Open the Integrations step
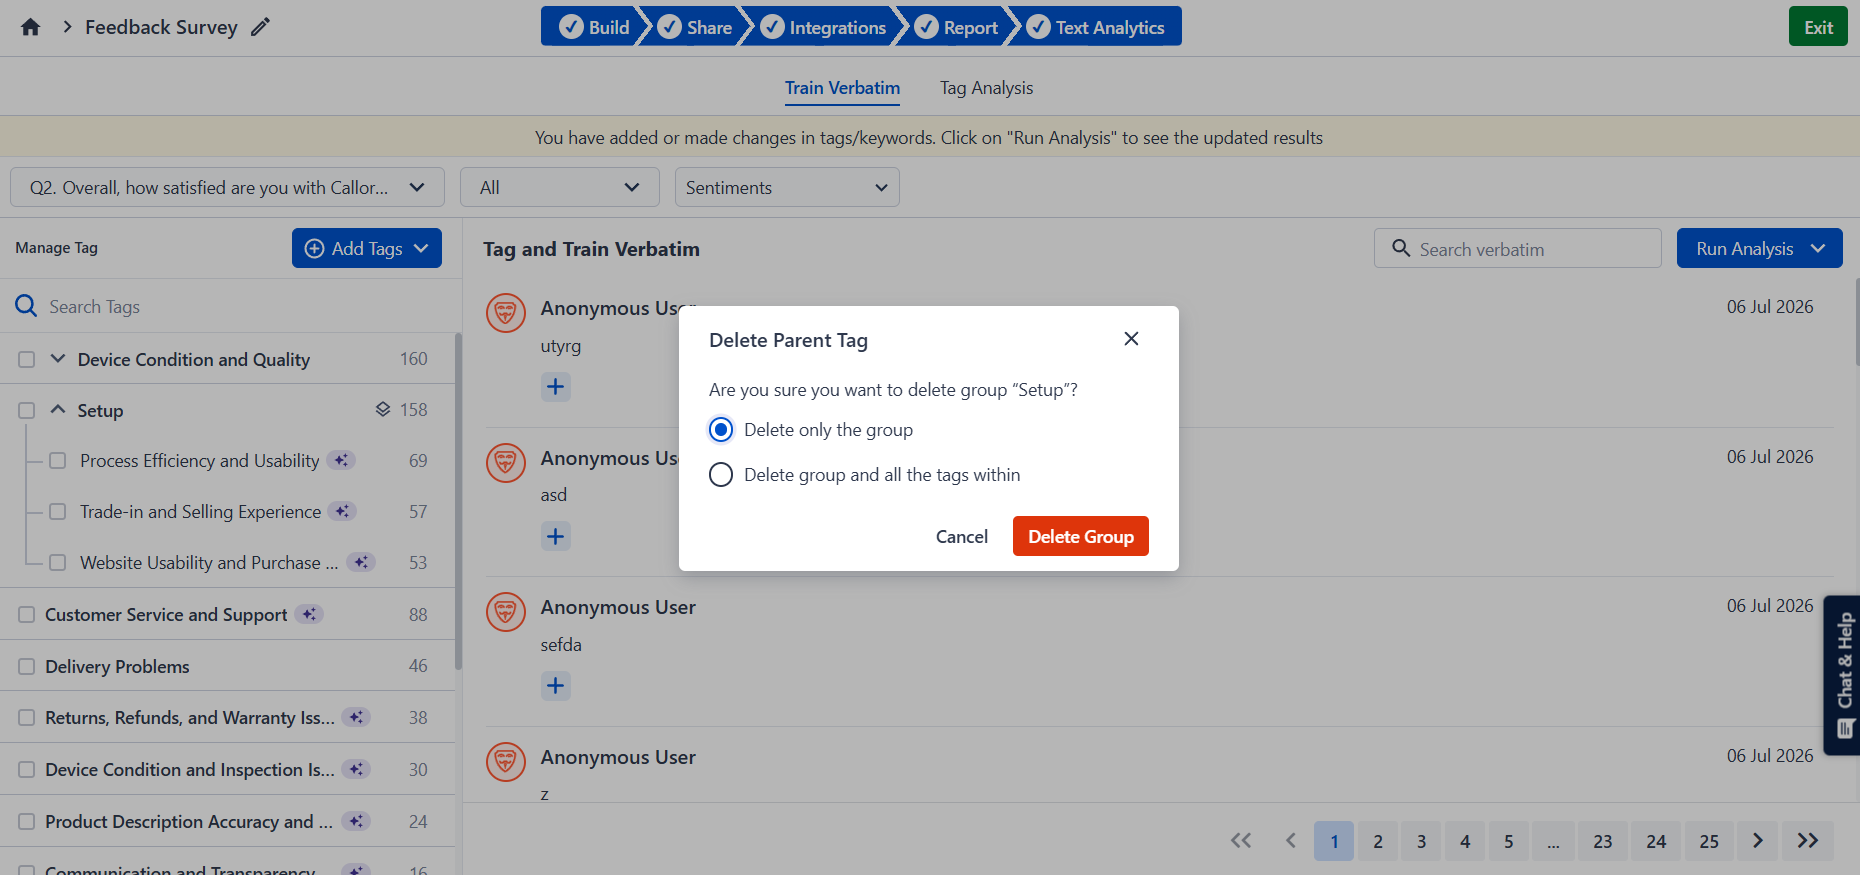 [823, 27]
